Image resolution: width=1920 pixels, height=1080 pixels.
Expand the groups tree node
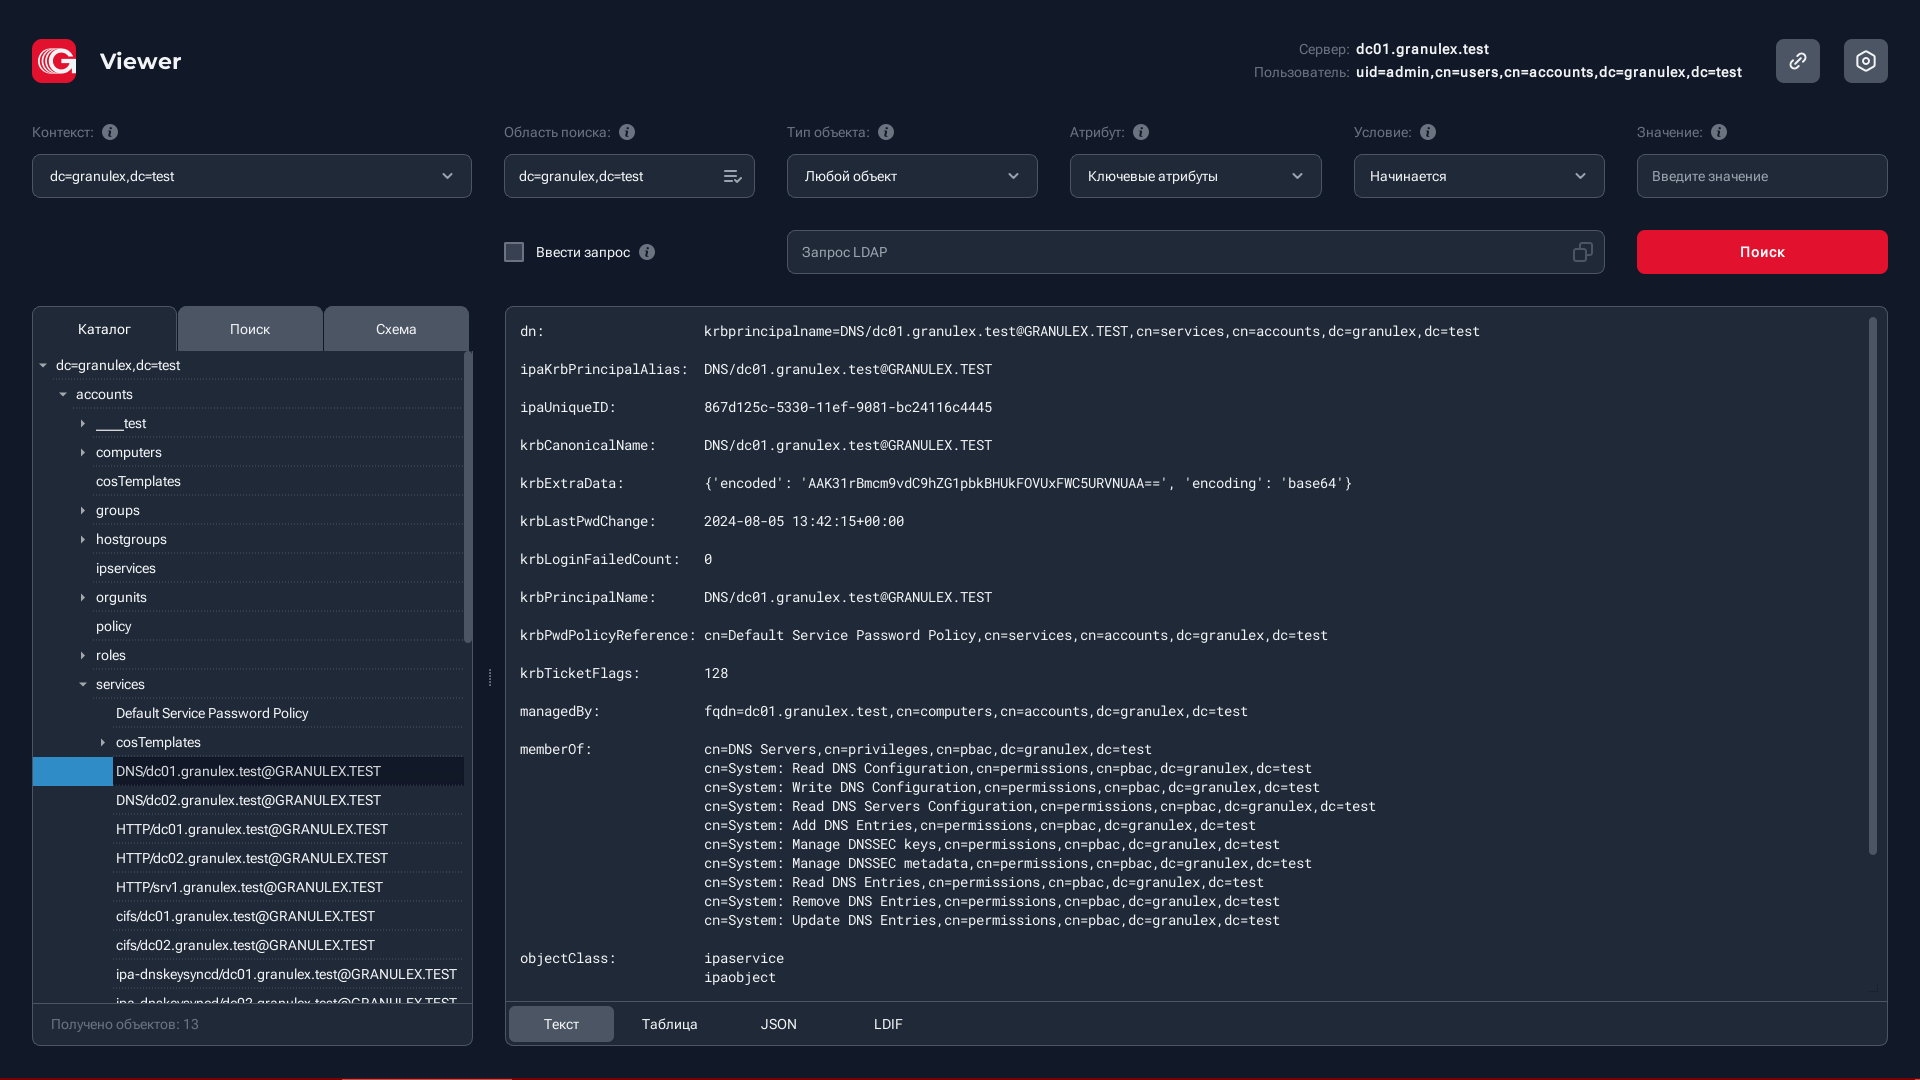[x=83, y=511]
